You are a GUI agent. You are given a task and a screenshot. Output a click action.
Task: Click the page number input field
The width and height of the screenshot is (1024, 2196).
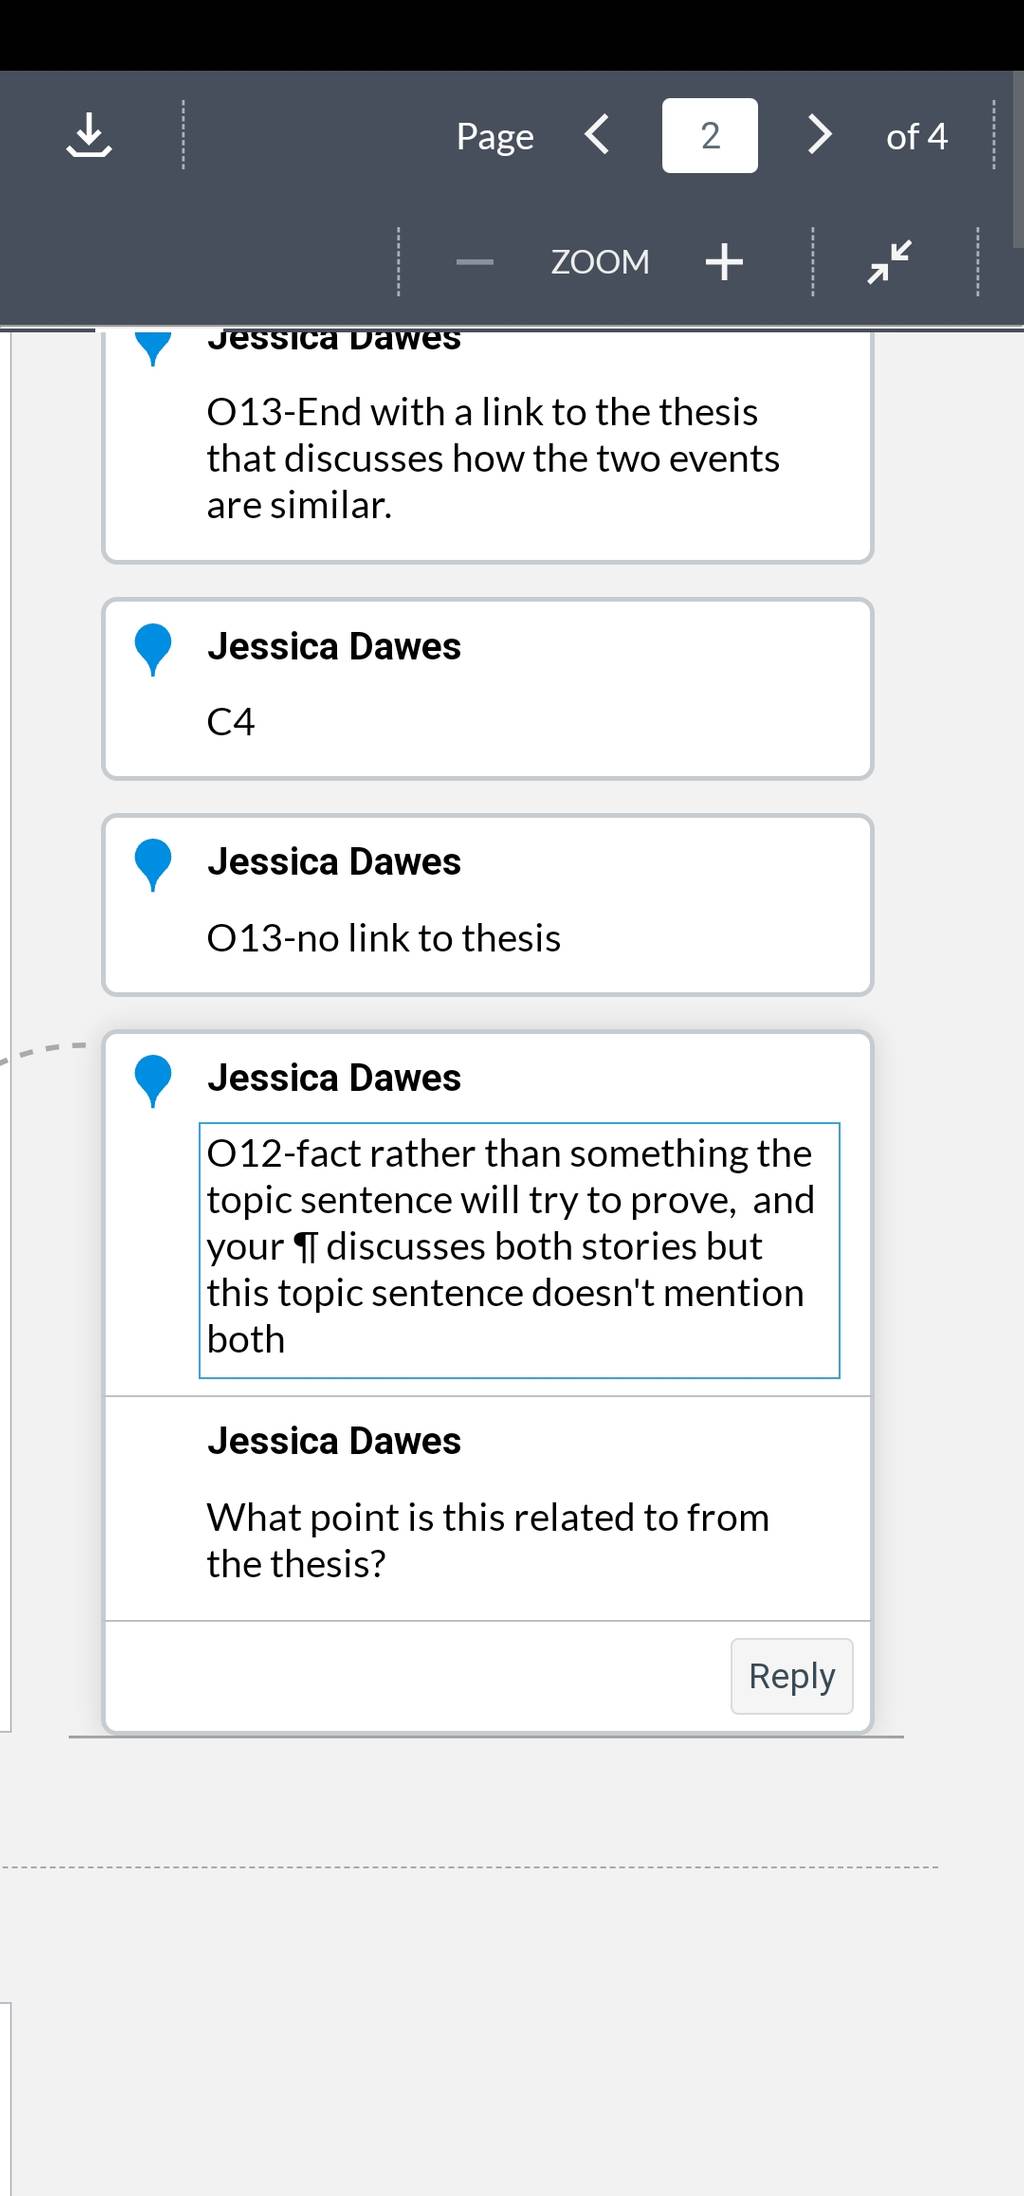[710, 135]
